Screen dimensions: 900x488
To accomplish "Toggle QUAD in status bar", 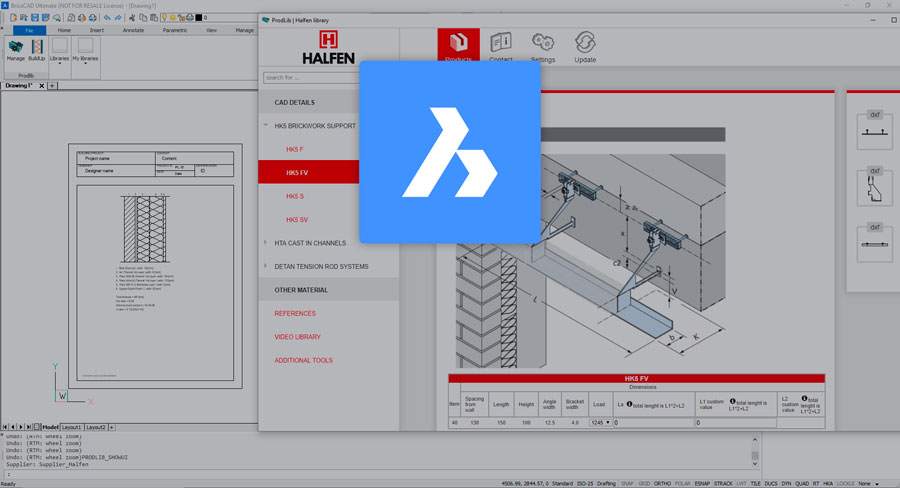I will click(802, 484).
